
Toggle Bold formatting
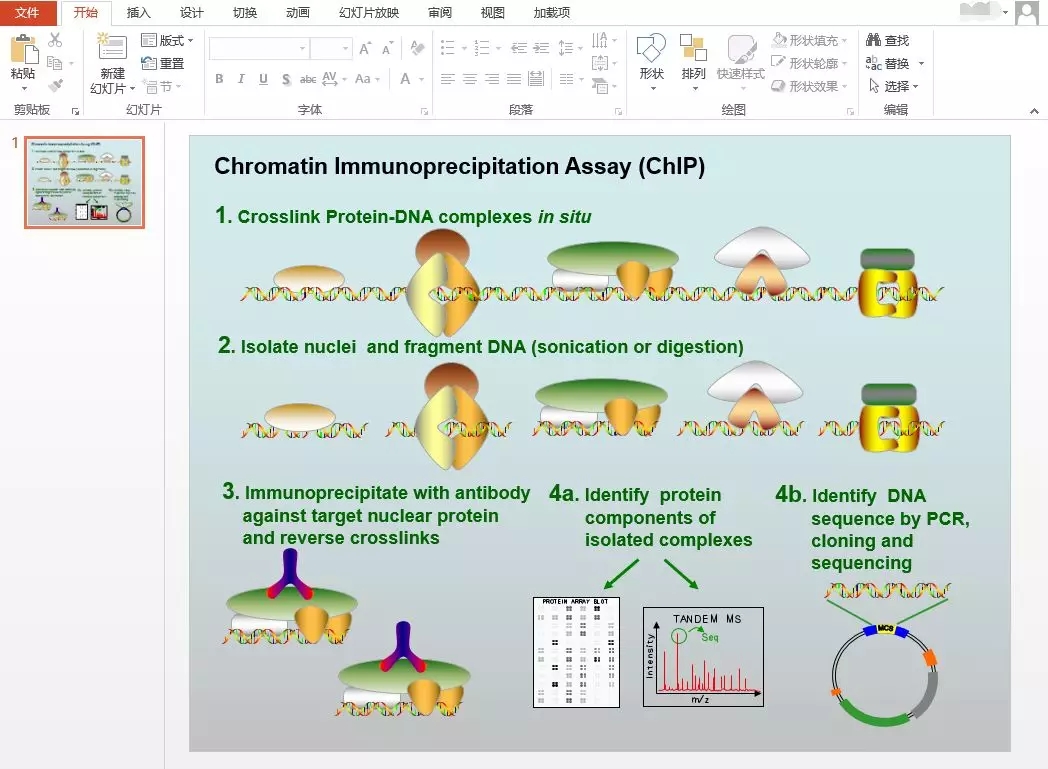tap(219, 79)
